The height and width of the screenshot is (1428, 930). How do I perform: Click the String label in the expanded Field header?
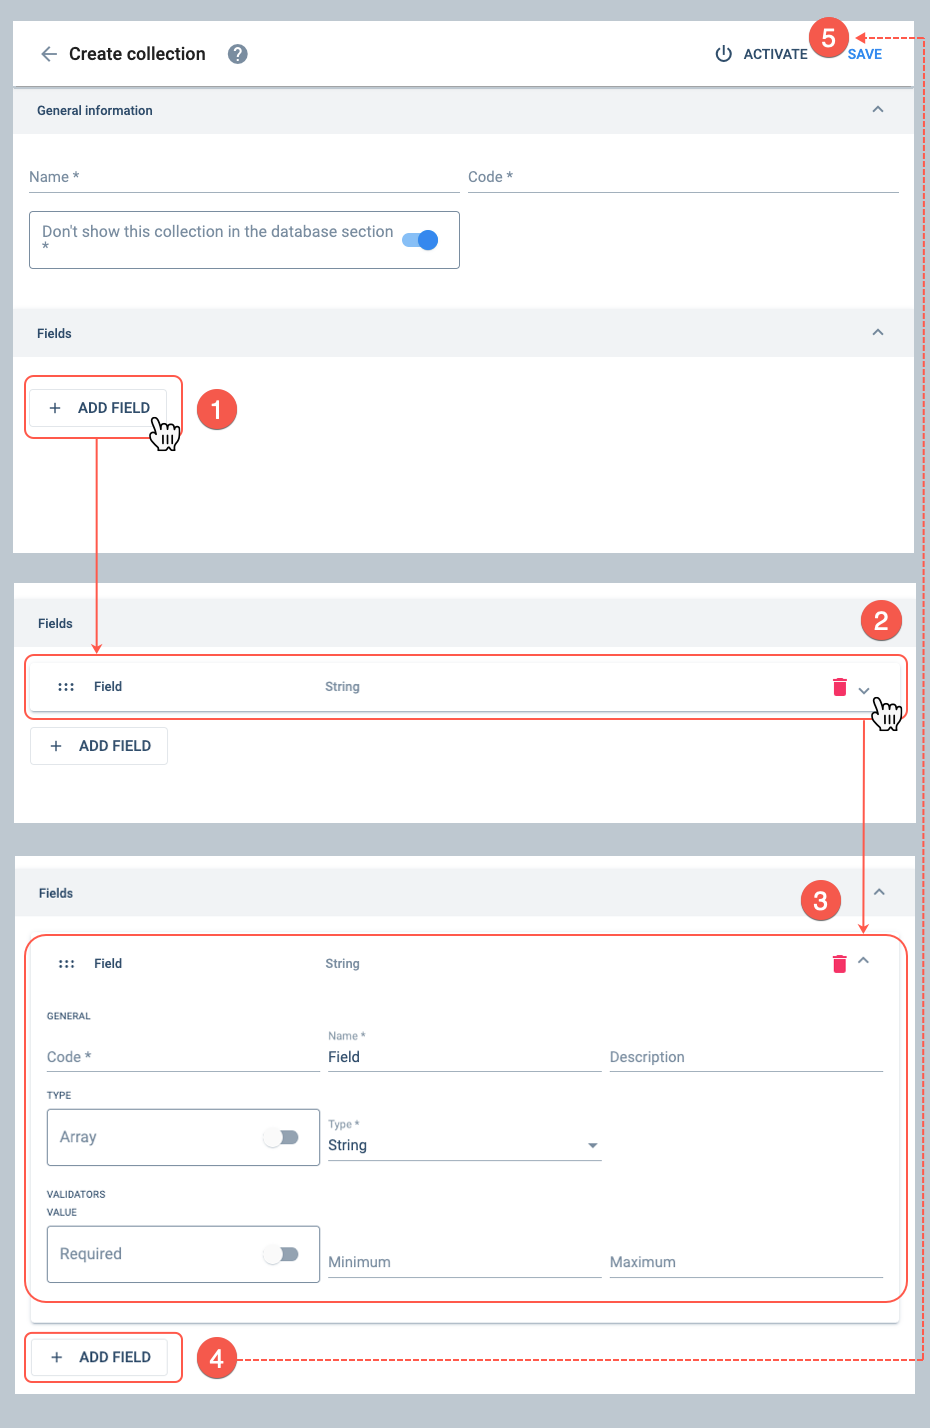tap(342, 964)
